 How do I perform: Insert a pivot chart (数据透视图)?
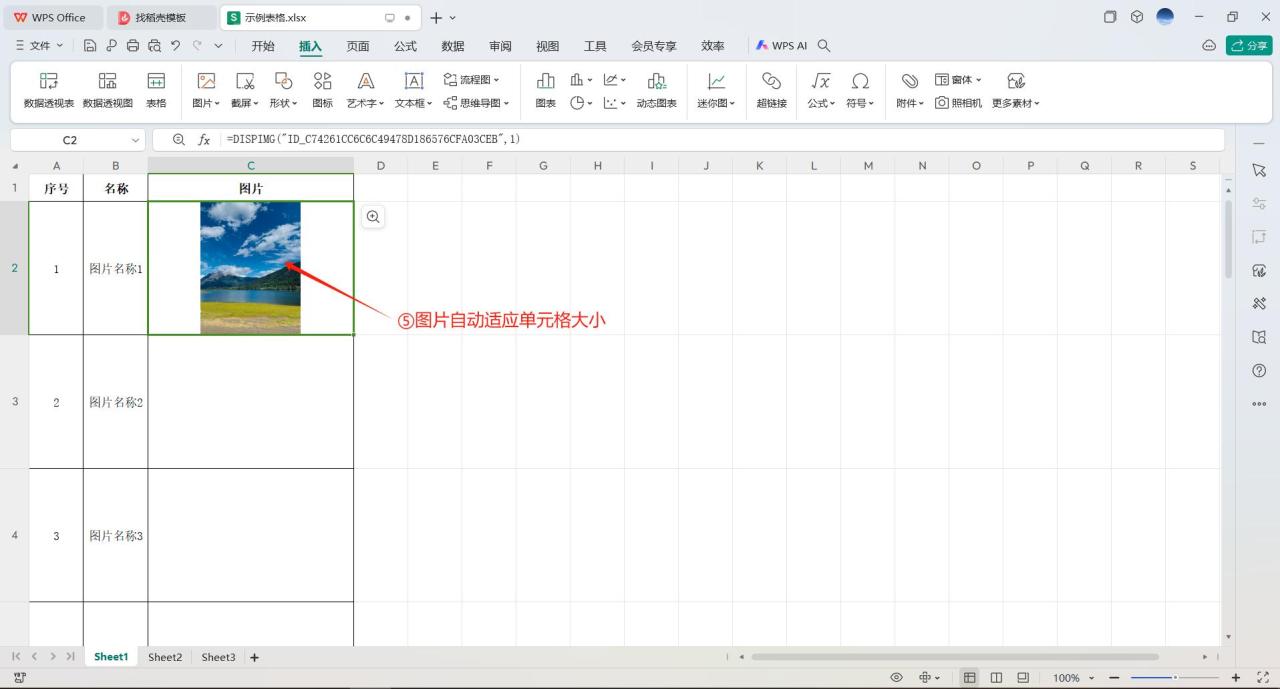coord(107,90)
